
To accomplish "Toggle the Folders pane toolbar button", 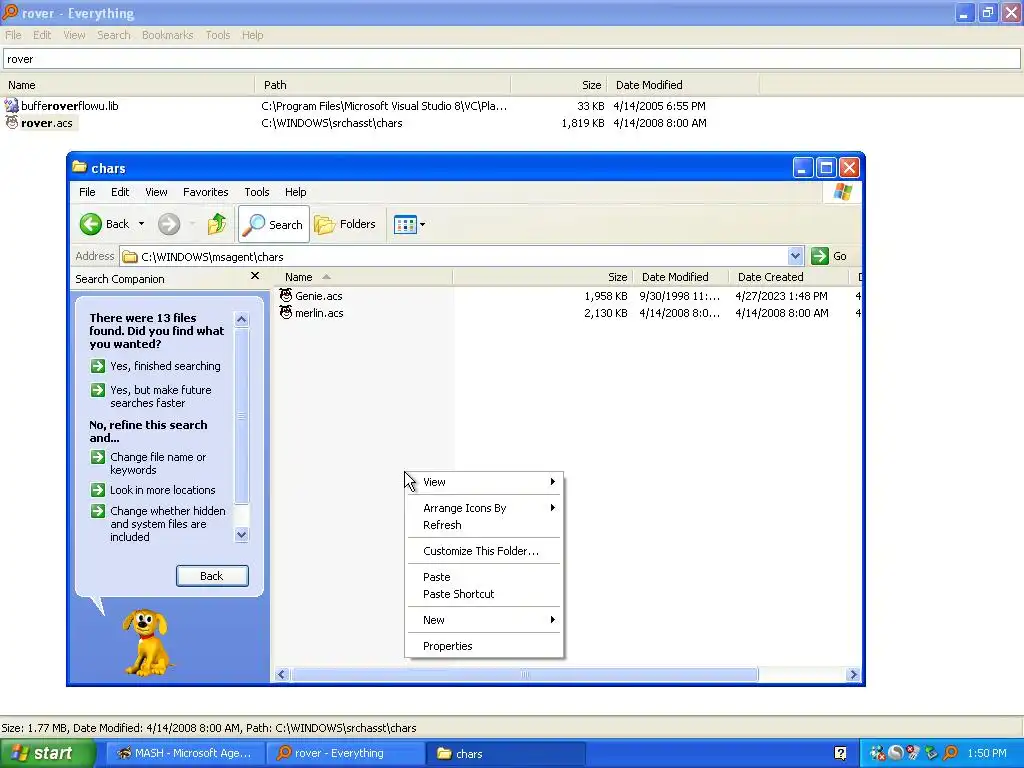I will pyautogui.click(x=345, y=224).
